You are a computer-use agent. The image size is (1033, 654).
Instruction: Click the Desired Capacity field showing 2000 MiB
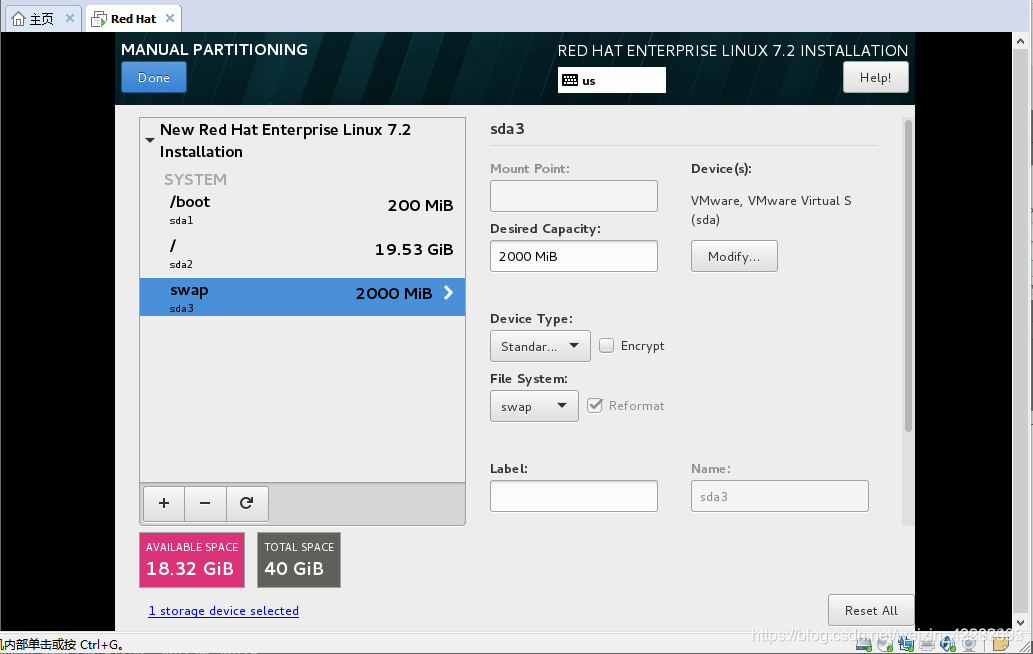pos(574,256)
